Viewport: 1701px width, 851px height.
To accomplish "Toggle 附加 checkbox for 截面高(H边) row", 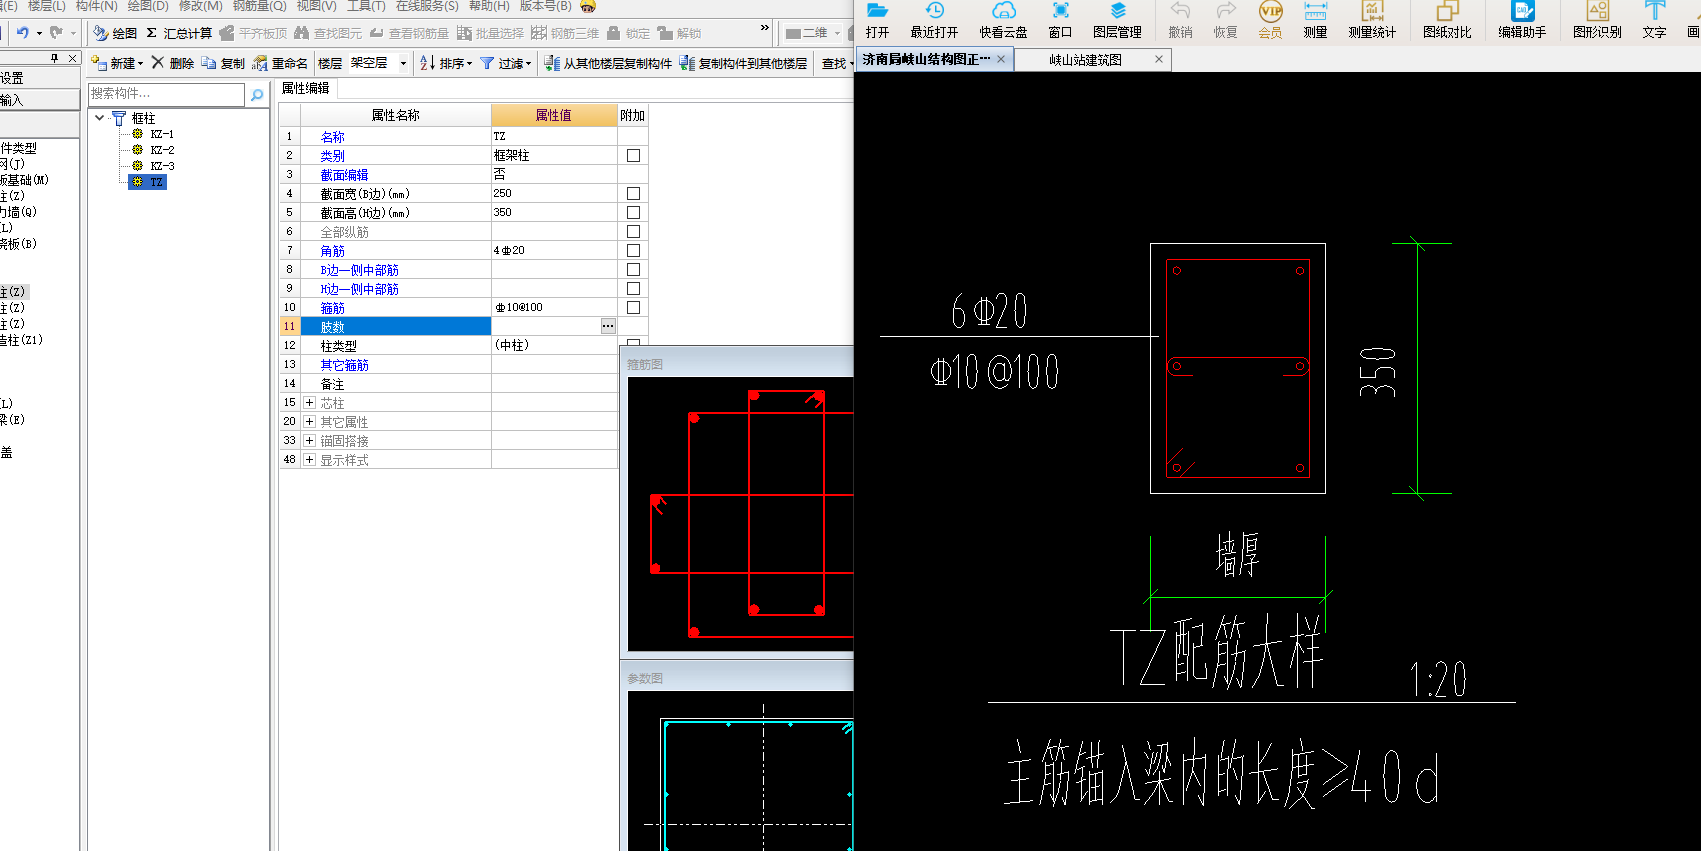I will point(633,212).
